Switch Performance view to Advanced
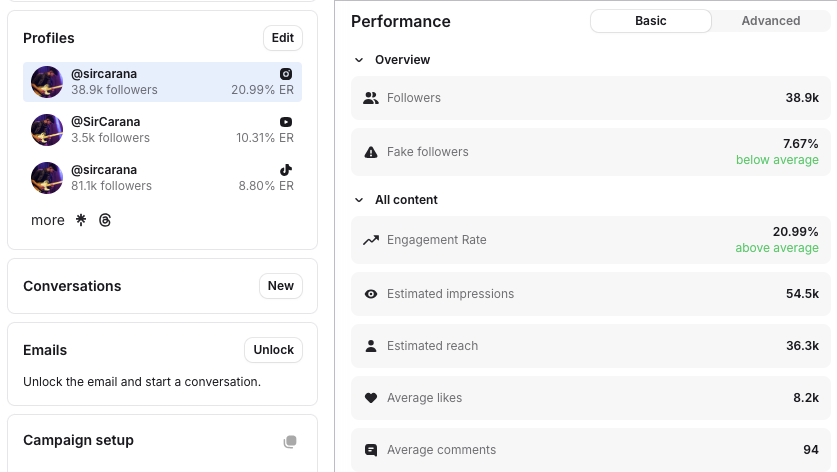Screen dimensions: 837x472 tap(770, 21)
